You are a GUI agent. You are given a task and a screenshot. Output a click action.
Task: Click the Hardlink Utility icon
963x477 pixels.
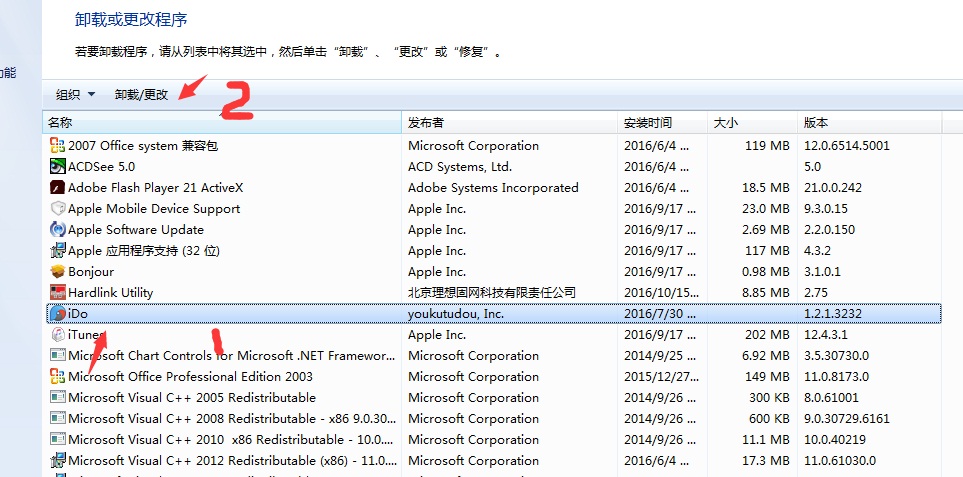pyautogui.click(x=57, y=292)
